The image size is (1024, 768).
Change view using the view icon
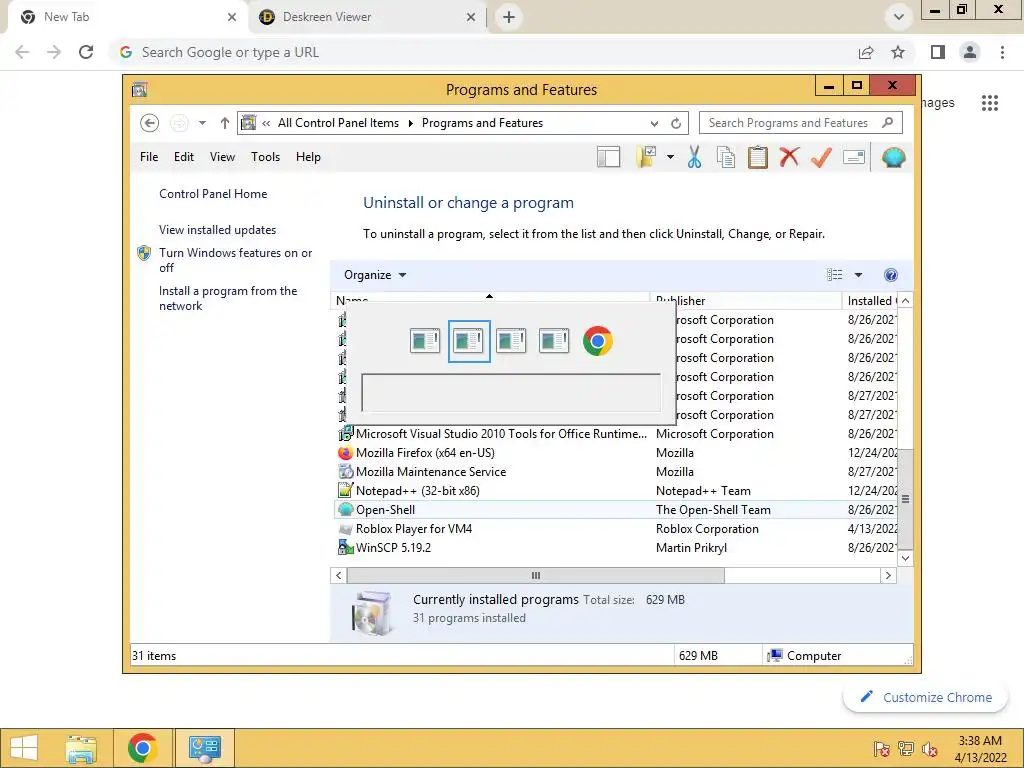[835, 275]
